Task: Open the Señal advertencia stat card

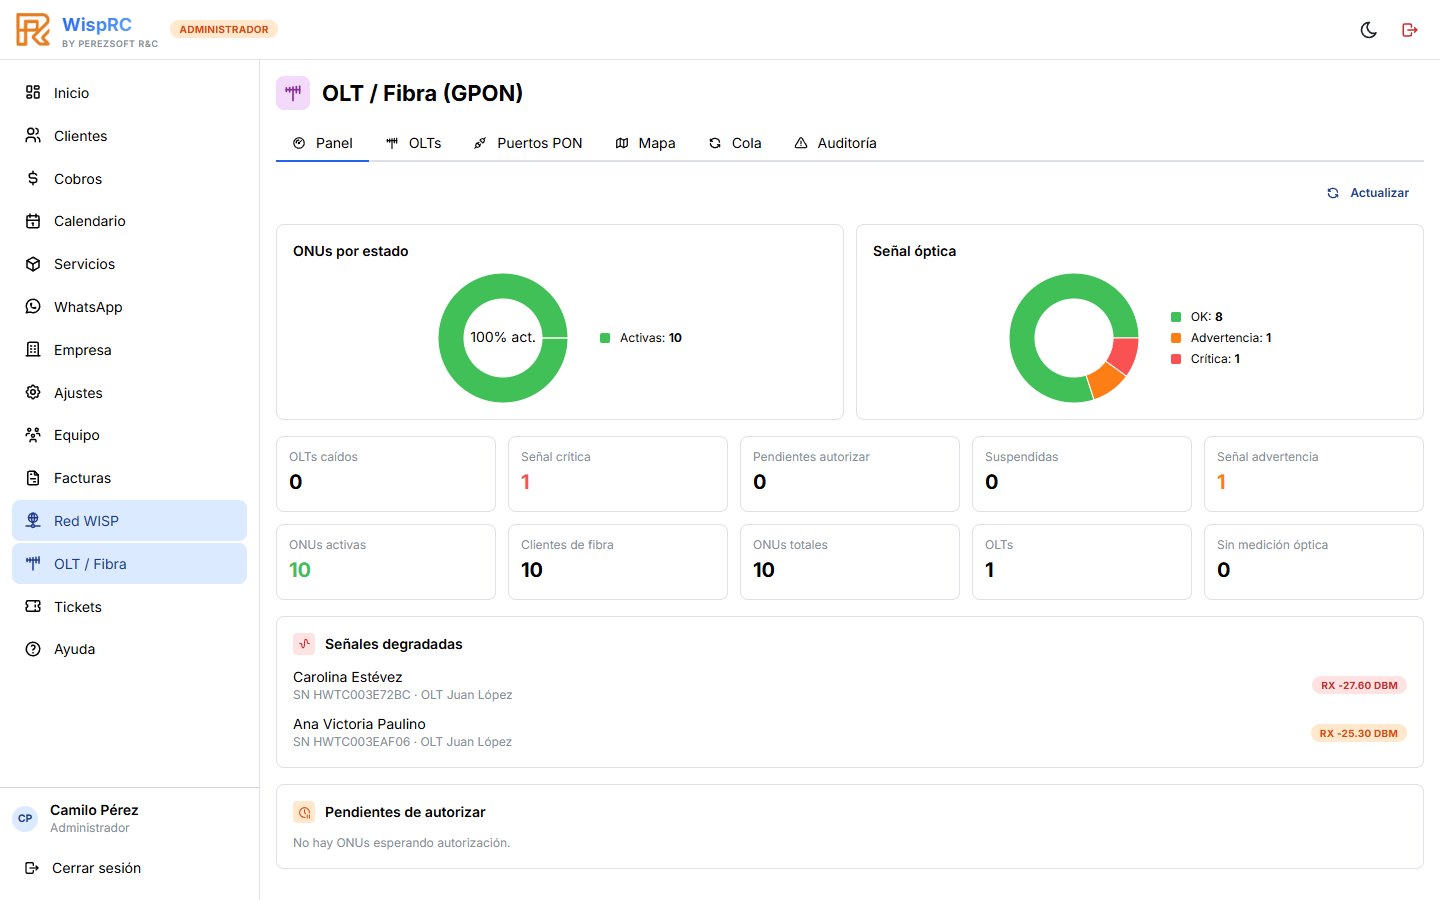Action: coord(1314,474)
